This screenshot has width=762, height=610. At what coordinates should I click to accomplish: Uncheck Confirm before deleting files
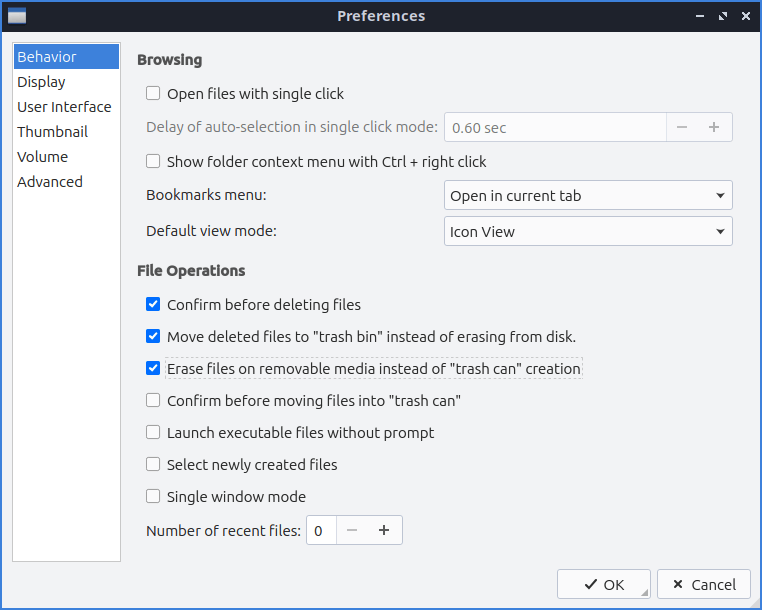[153, 305]
